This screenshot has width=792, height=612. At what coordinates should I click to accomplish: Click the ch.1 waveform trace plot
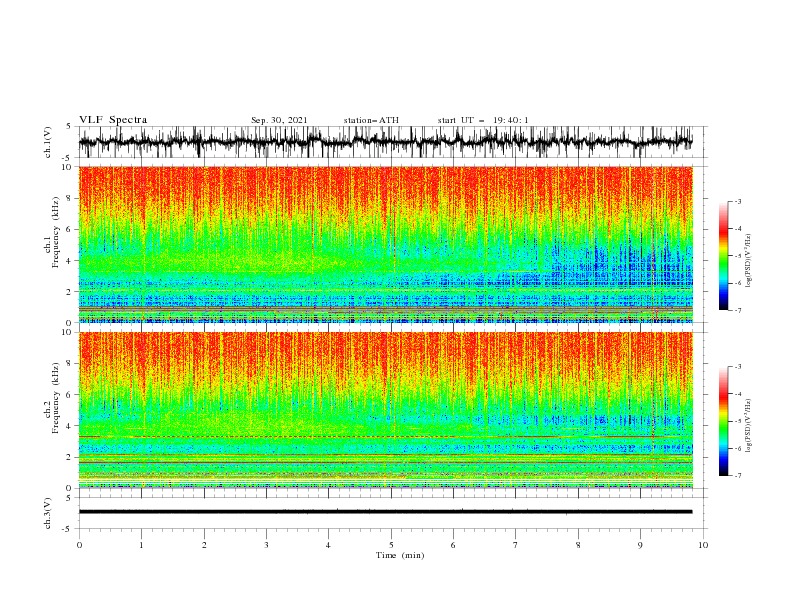385,142
